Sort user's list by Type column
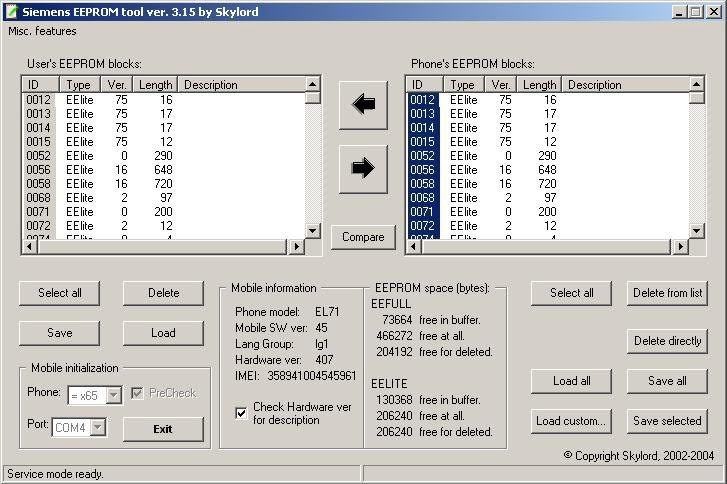Image resolution: width=727 pixels, height=484 pixels. (80, 85)
